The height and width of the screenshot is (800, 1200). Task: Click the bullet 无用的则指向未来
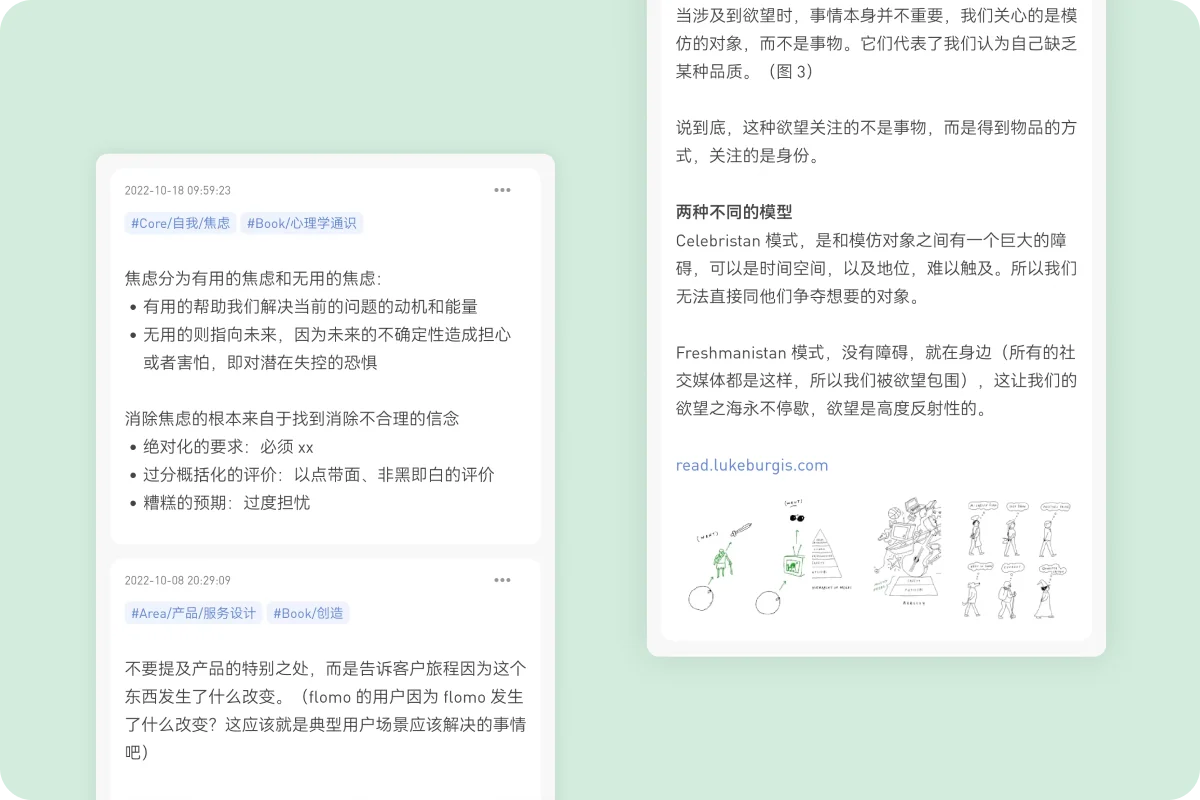(x=327, y=348)
